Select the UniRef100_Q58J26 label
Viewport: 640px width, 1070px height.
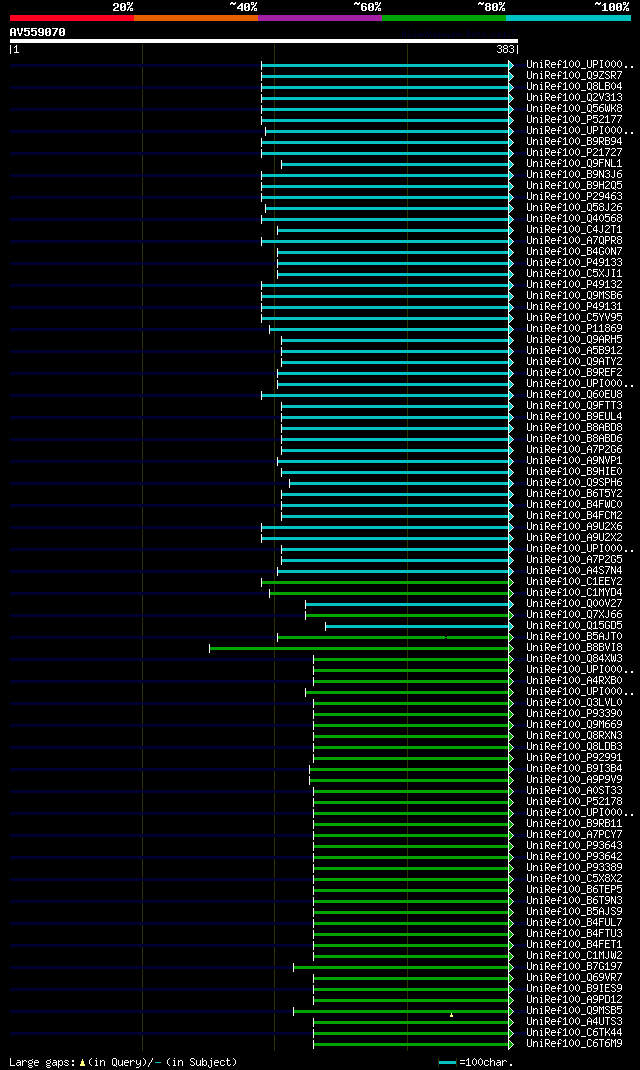[x=574, y=207]
